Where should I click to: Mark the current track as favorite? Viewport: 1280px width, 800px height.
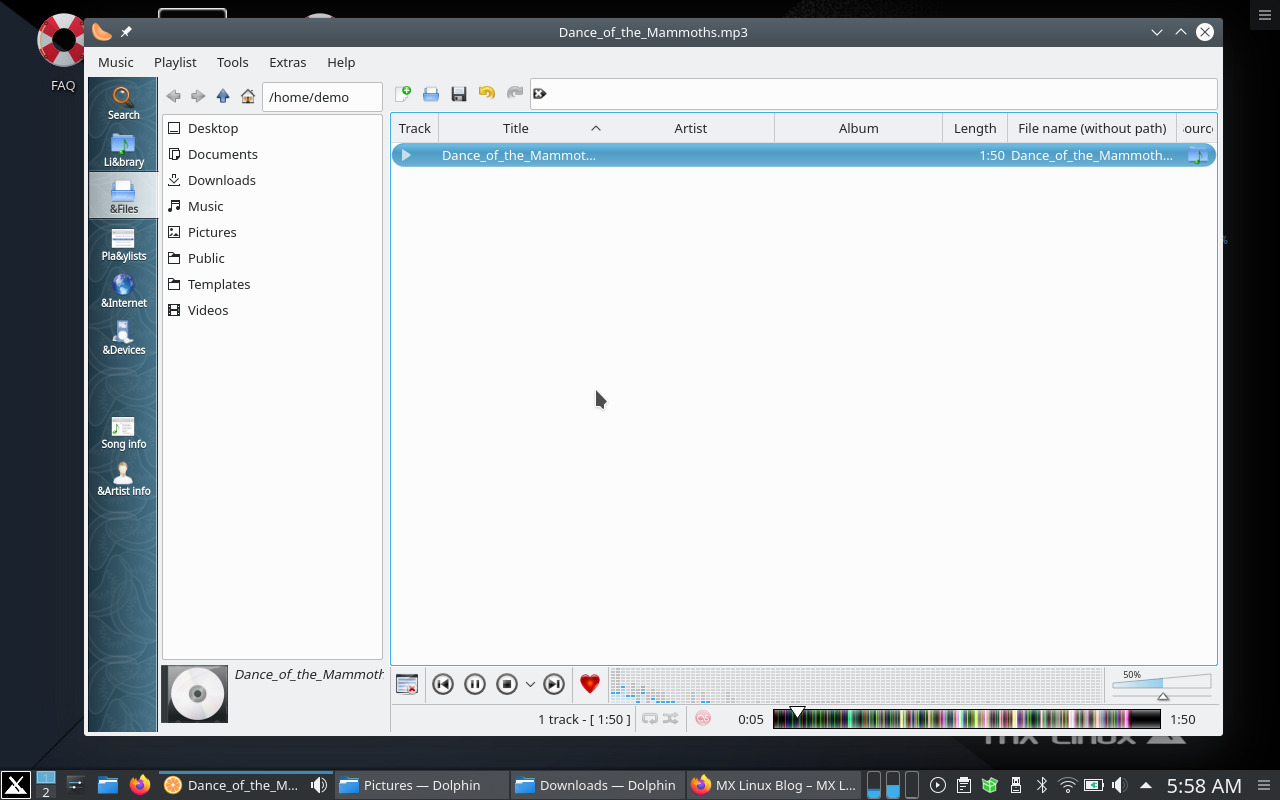(x=590, y=684)
